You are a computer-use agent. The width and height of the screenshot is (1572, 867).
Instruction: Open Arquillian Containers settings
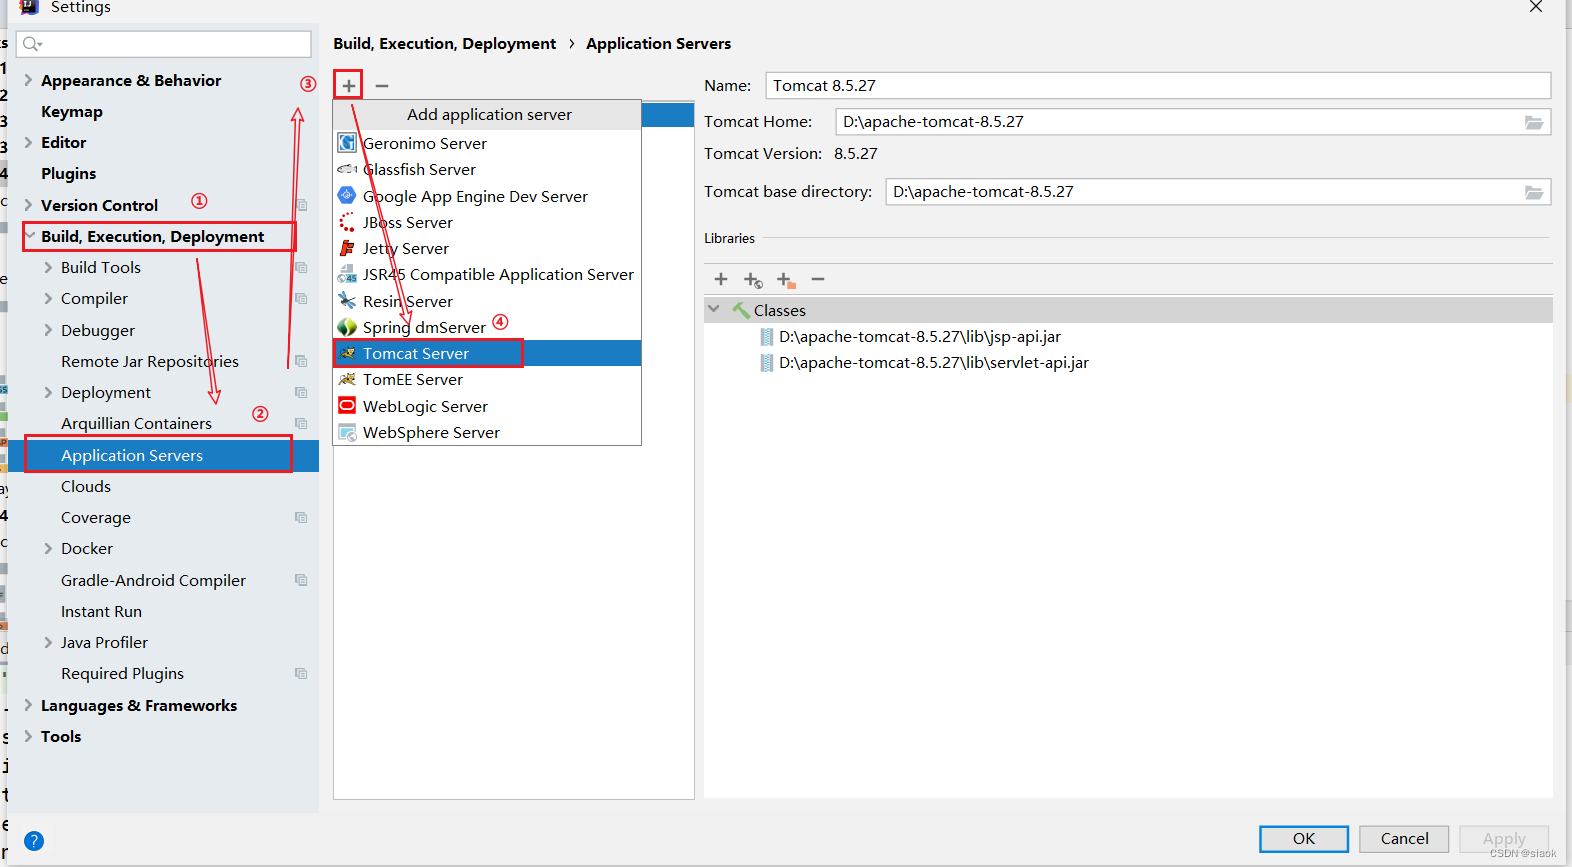137,423
